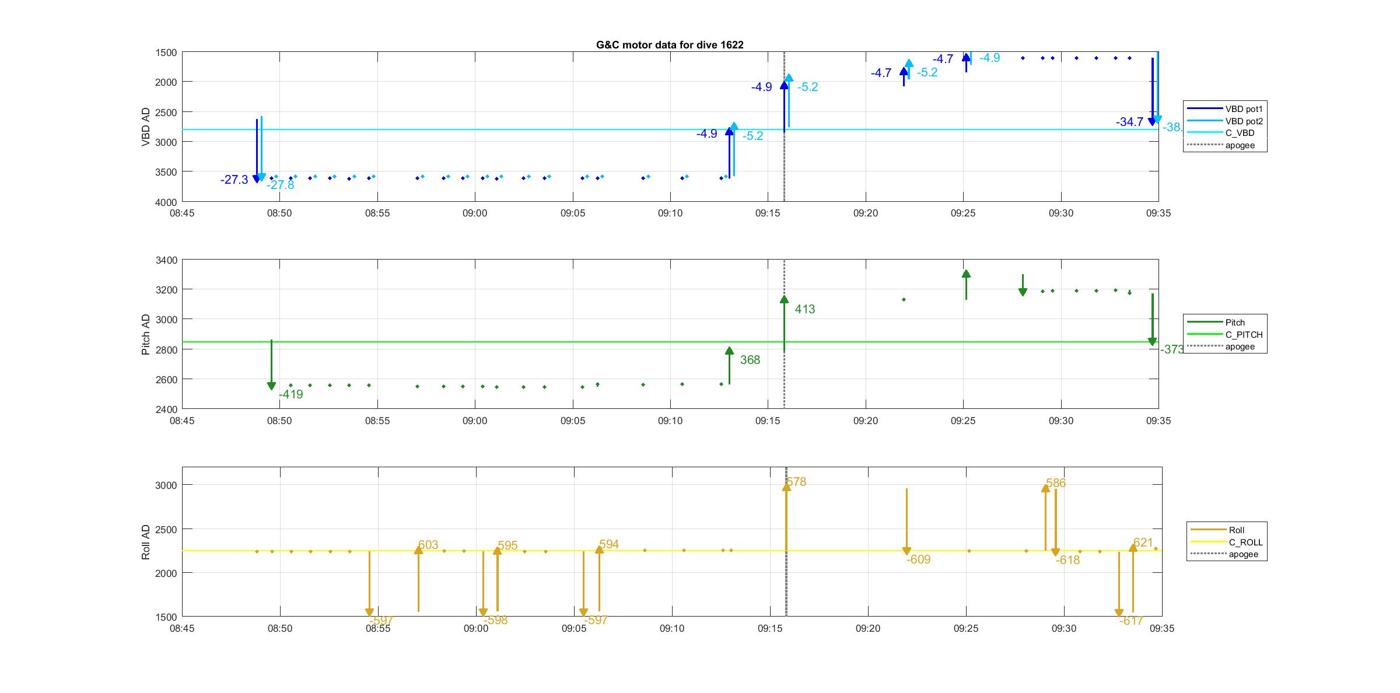The image size is (1400, 693).
Task: Click the "3200" tick on Pitch axis
Action: tap(166, 290)
